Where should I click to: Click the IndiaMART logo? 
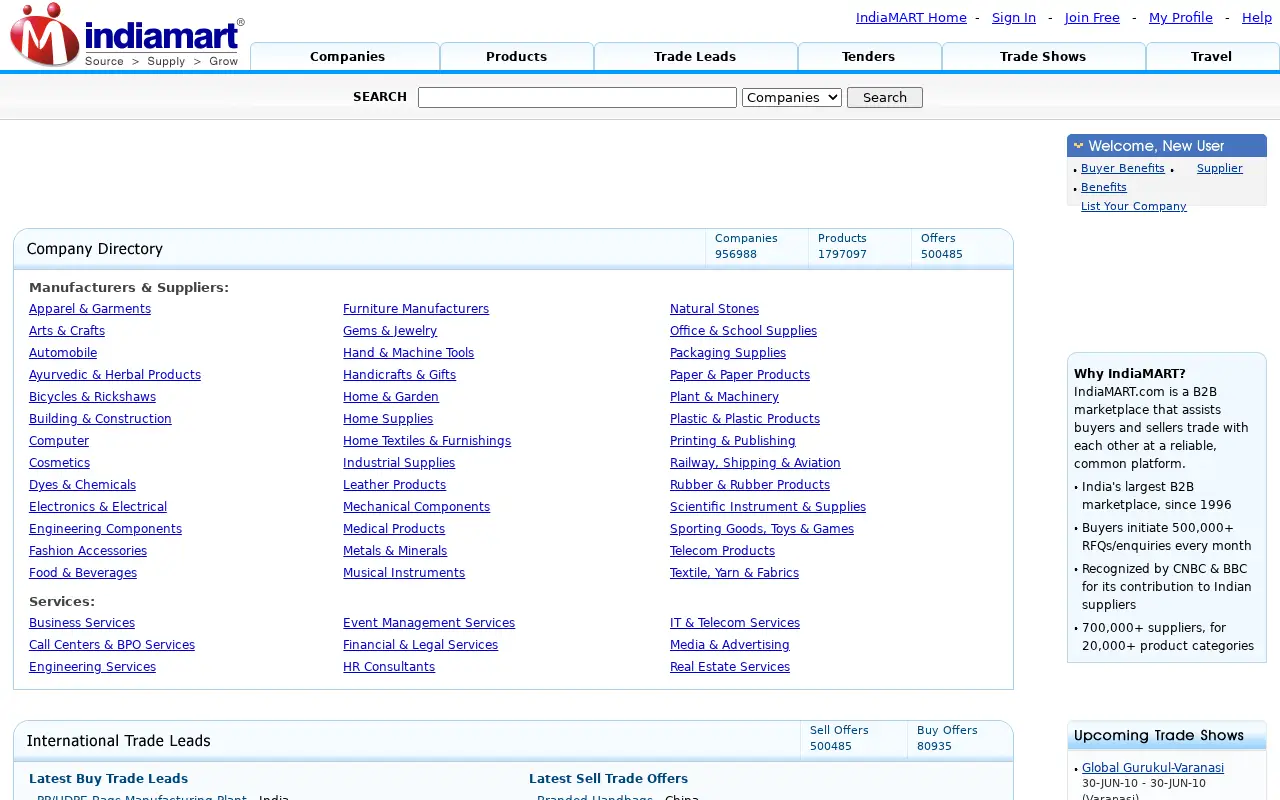click(x=127, y=36)
